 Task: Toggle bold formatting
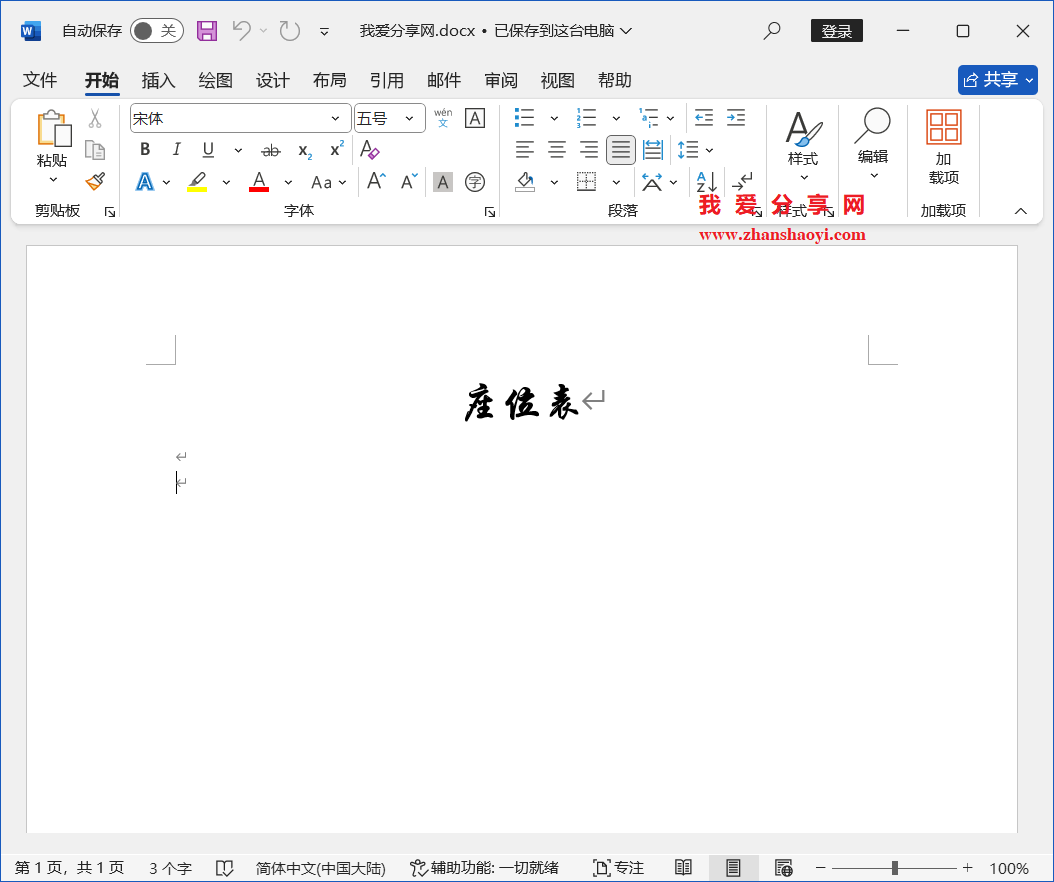(x=145, y=149)
